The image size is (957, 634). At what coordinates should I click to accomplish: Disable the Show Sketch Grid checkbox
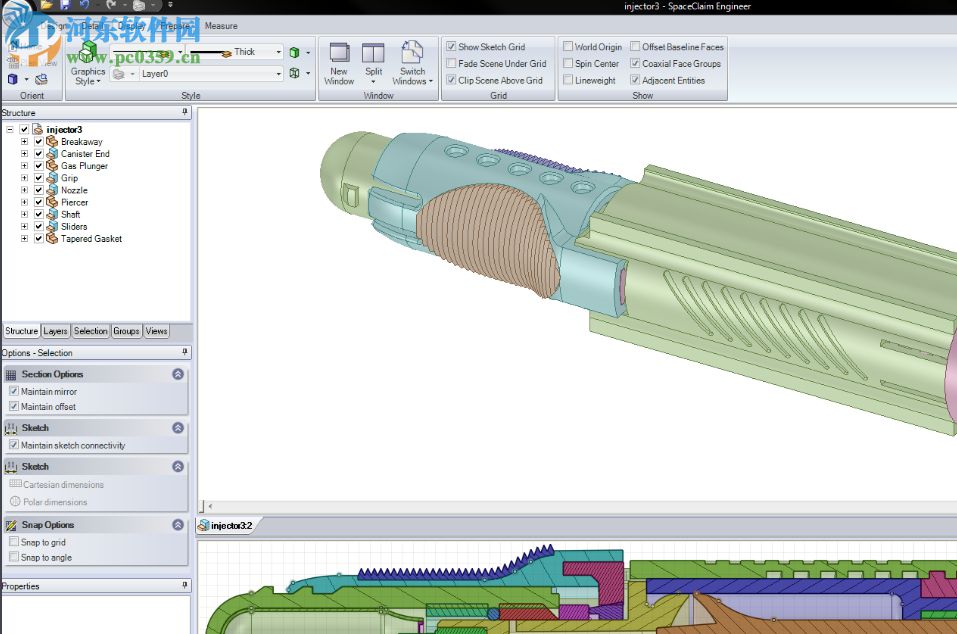tap(451, 47)
